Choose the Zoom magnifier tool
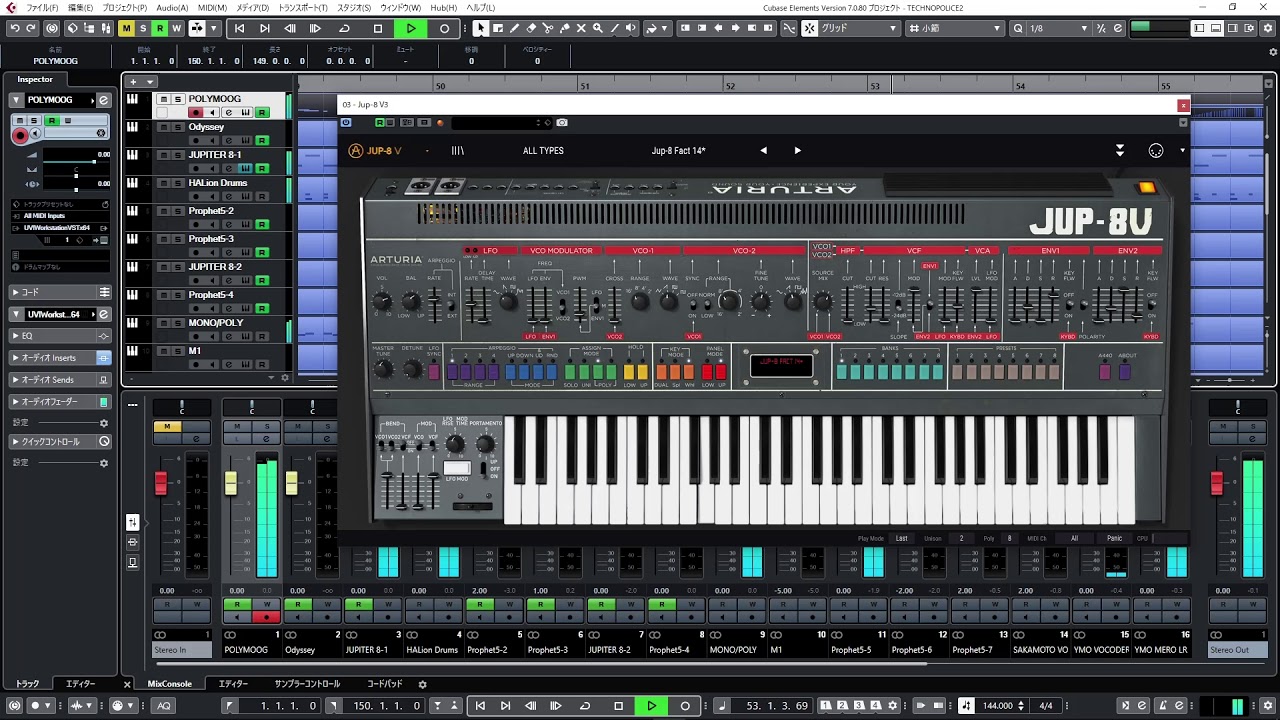Image resolution: width=1280 pixels, height=720 pixels. [x=598, y=28]
